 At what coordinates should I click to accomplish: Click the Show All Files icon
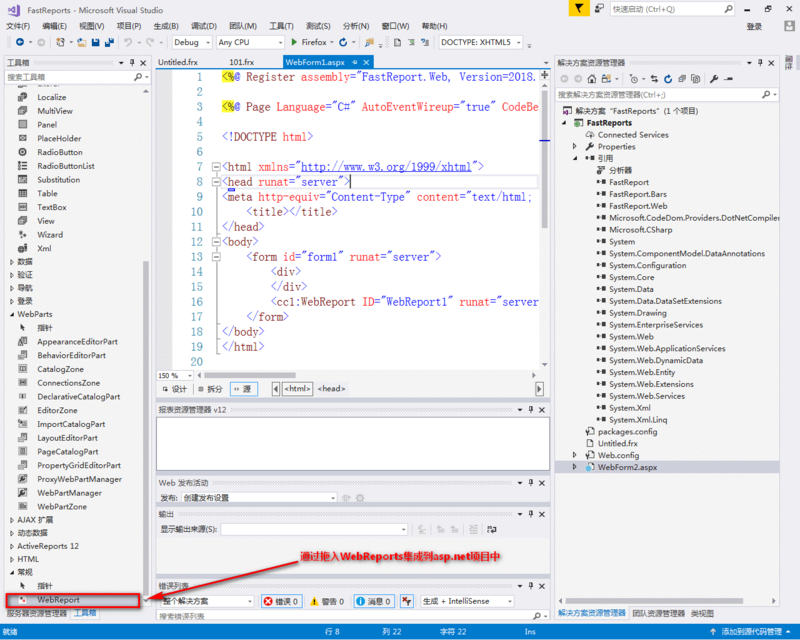695,79
